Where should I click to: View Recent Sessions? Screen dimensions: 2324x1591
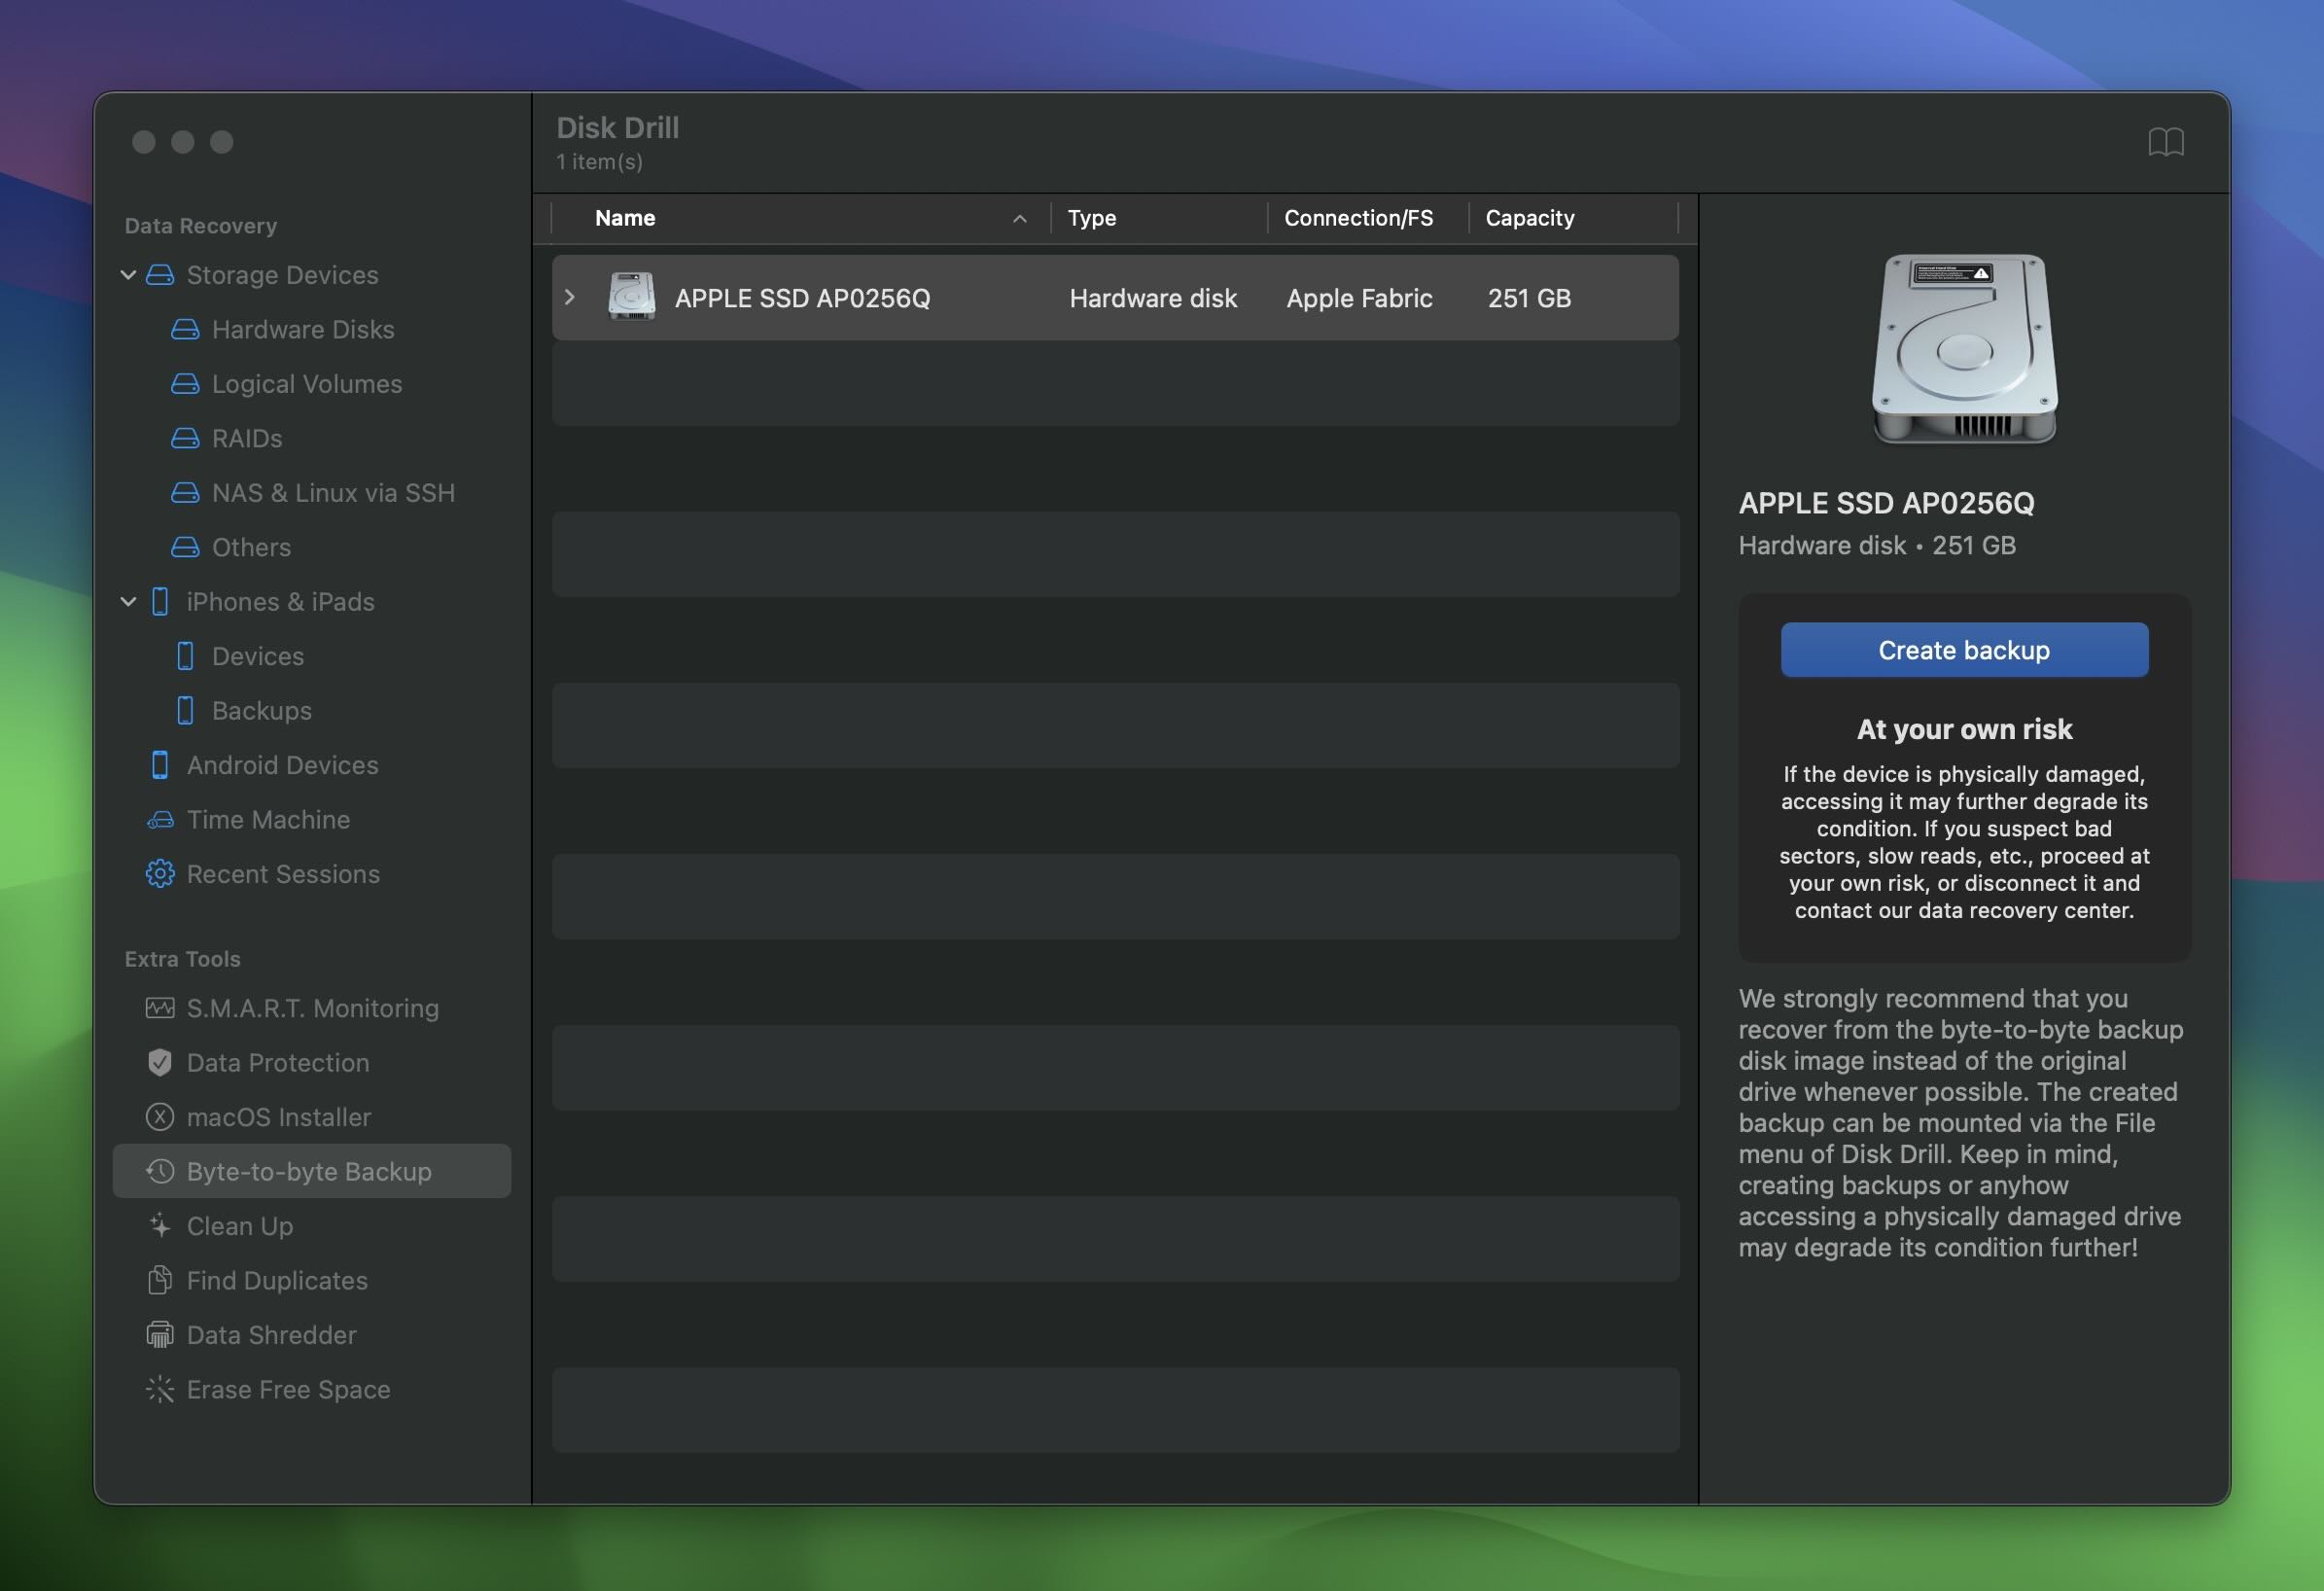coord(283,874)
